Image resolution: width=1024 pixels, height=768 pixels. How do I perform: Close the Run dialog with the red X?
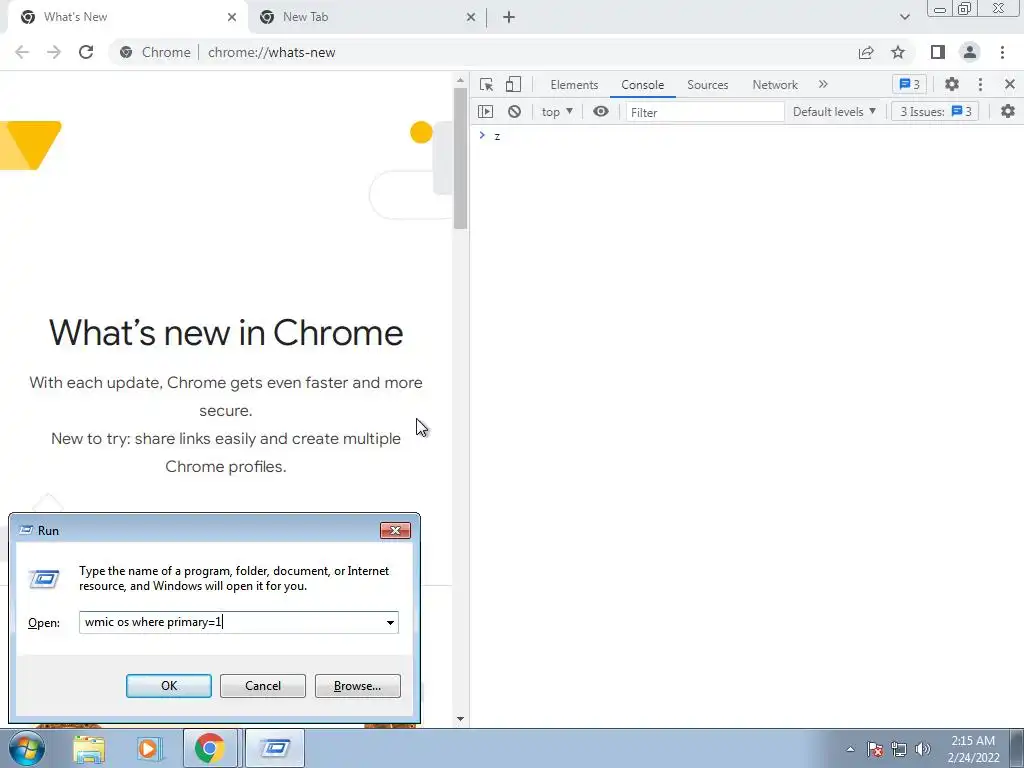point(395,530)
